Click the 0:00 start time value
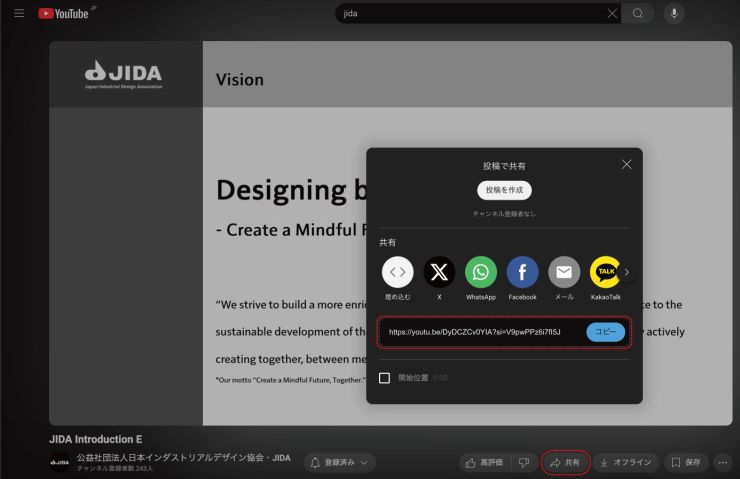 point(440,378)
